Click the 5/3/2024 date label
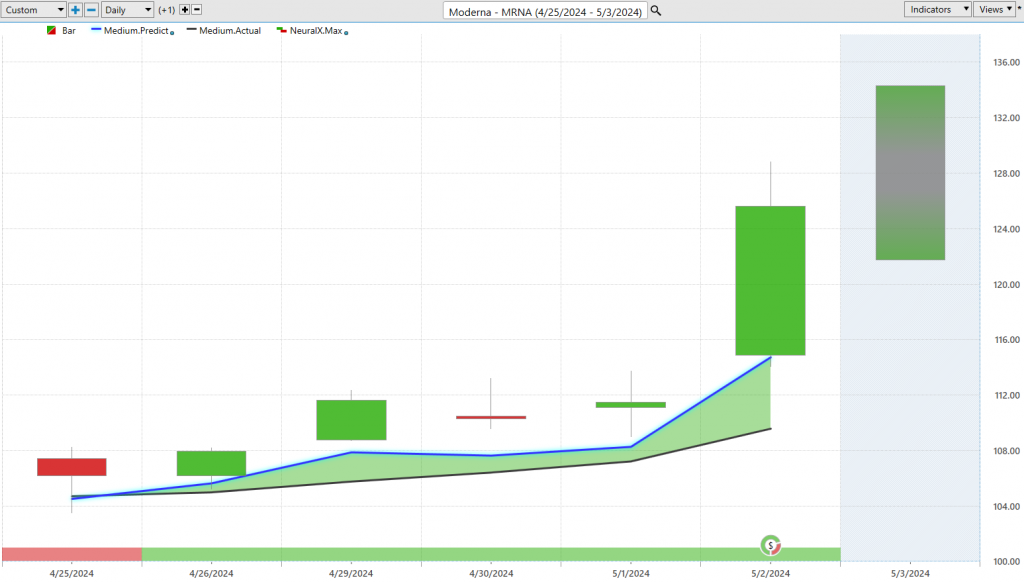This screenshot has height=582, width=1024. tap(910, 574)
